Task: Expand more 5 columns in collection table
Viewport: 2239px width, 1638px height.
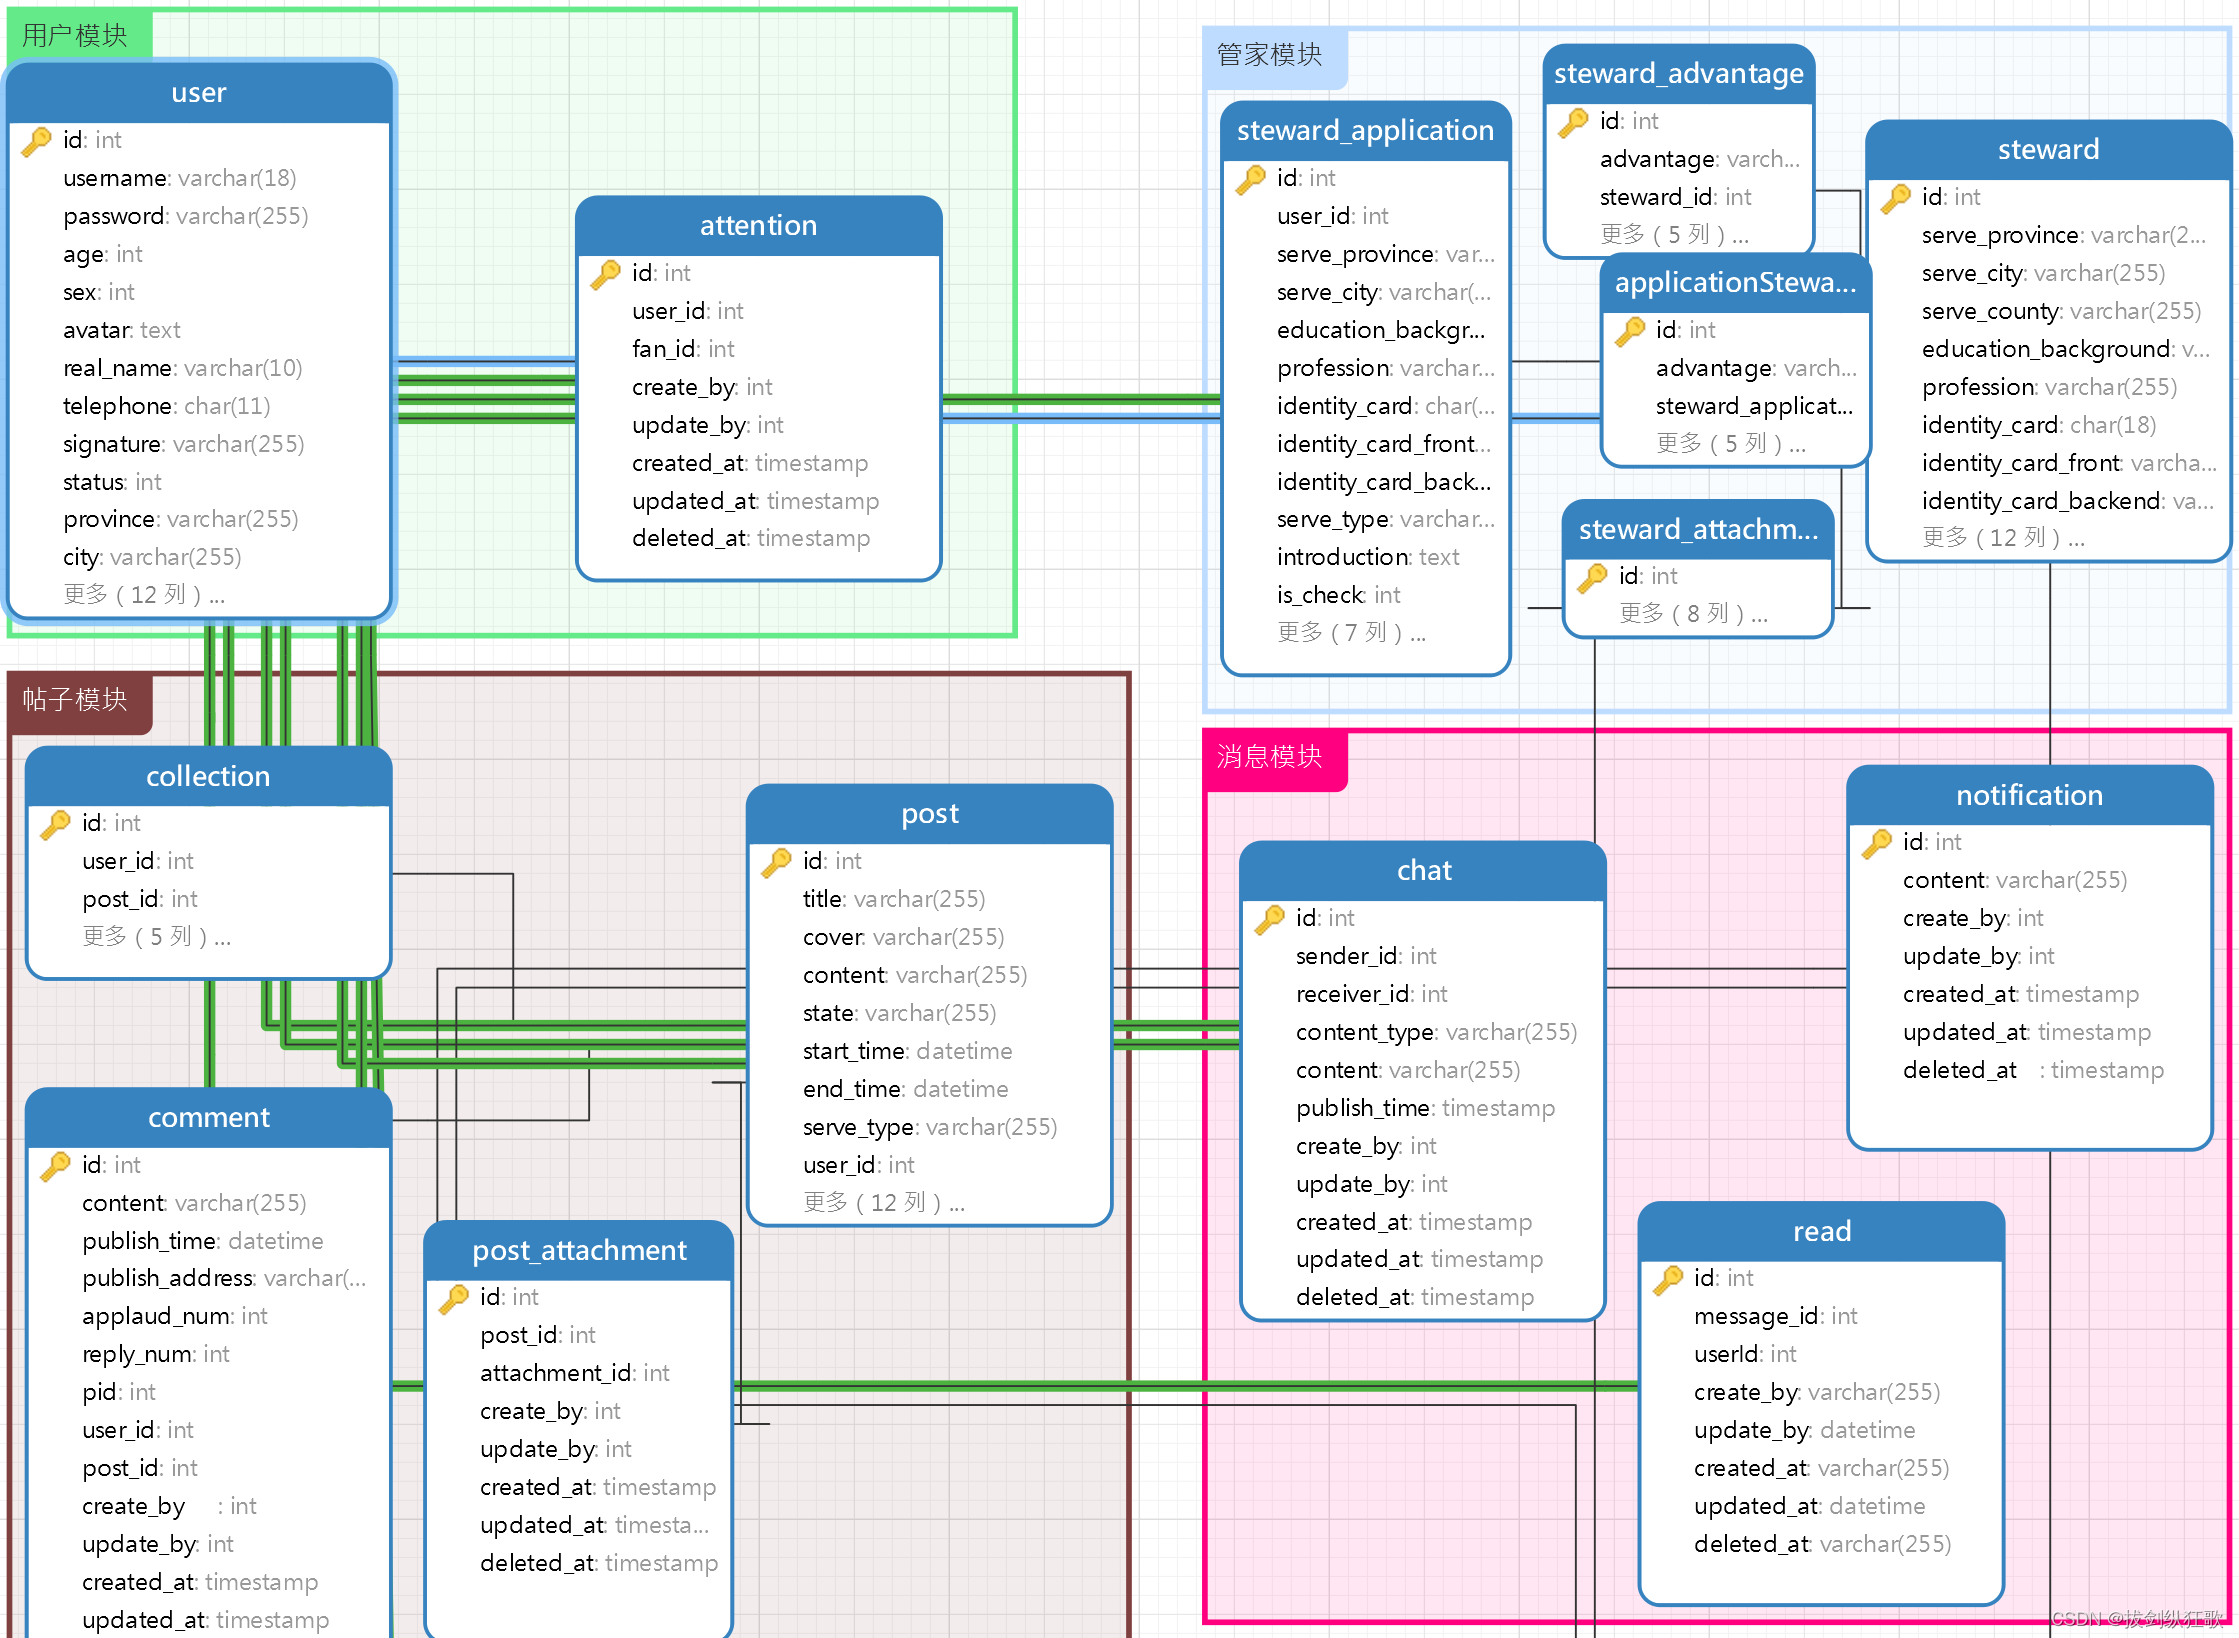Action: (x=156, y=937)
